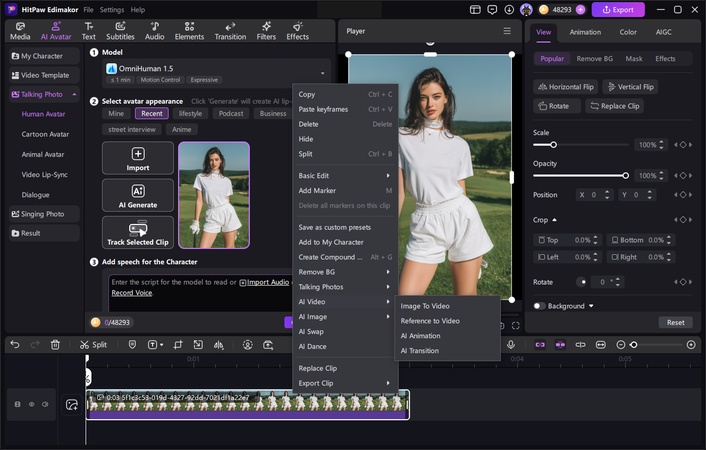The height and width of the screenshot is (450, 706).
Task: Click the trash delete icon in timeline toolbar
Action: coord(55,345)
